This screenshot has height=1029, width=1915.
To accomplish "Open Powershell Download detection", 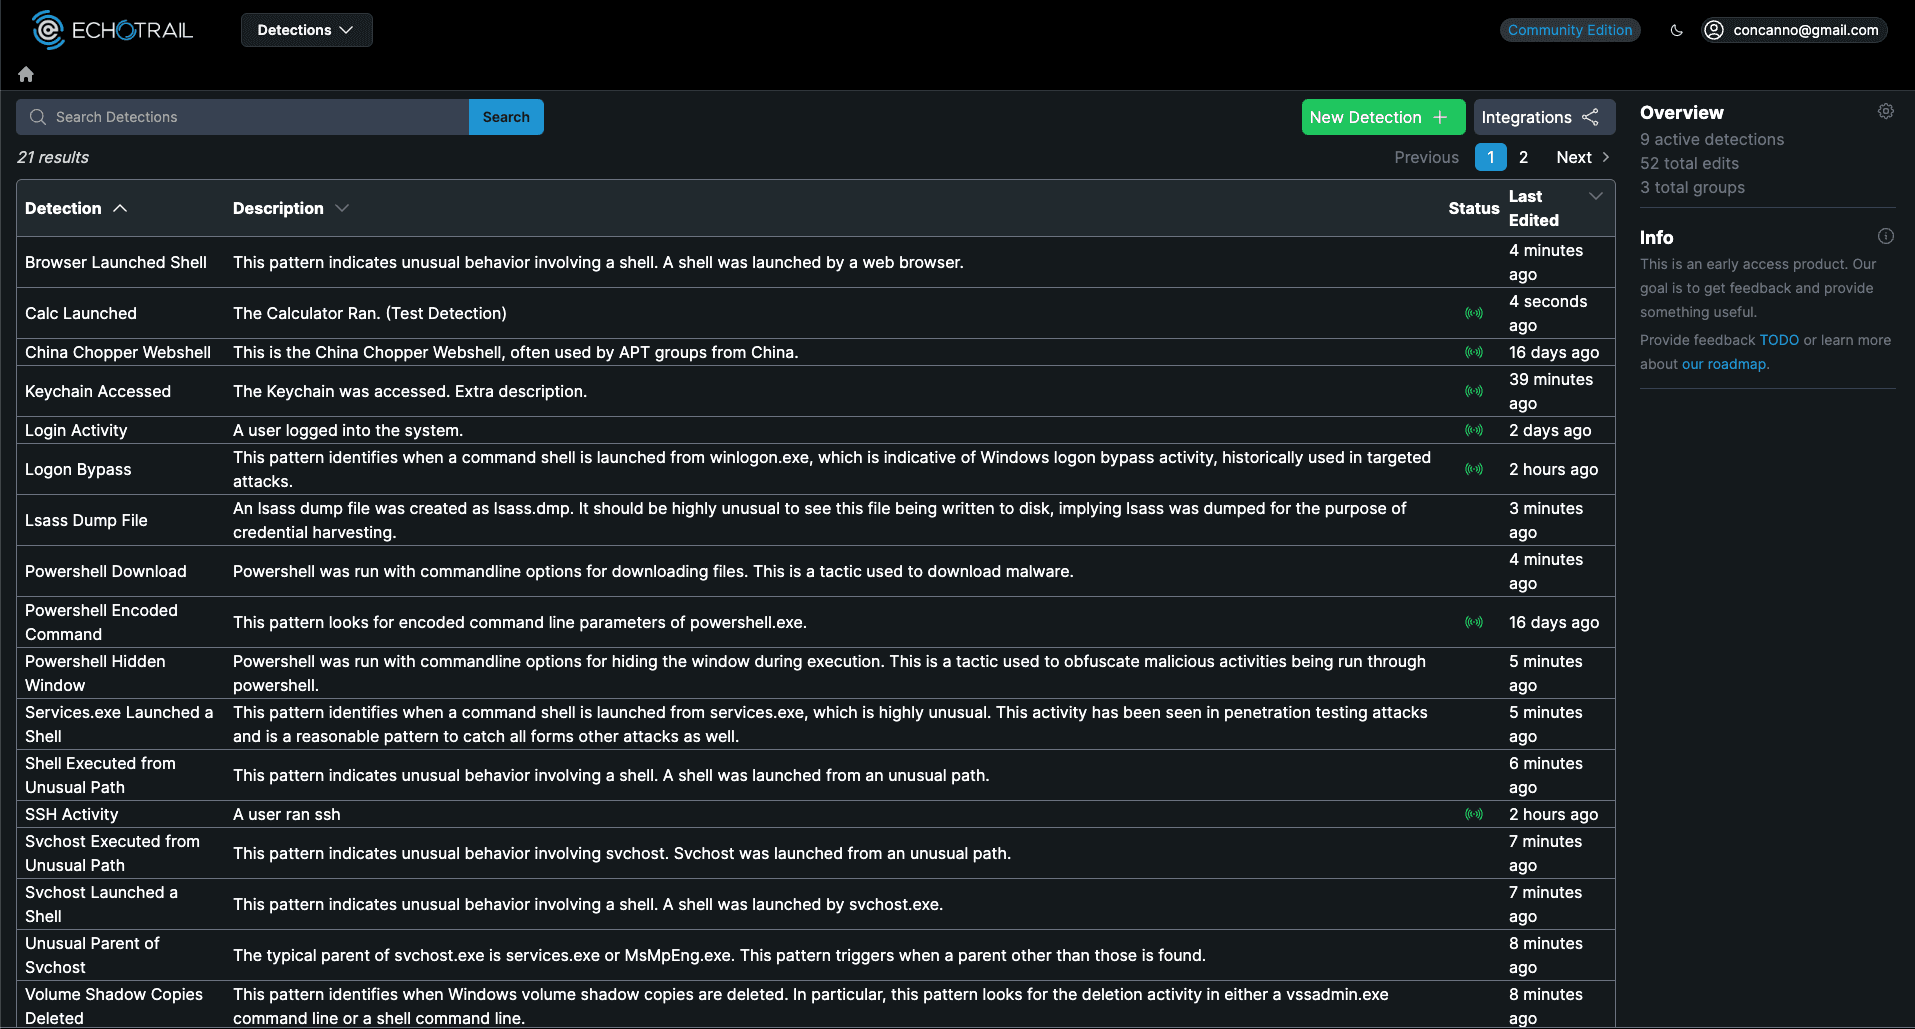I will [x=106, y=571].
